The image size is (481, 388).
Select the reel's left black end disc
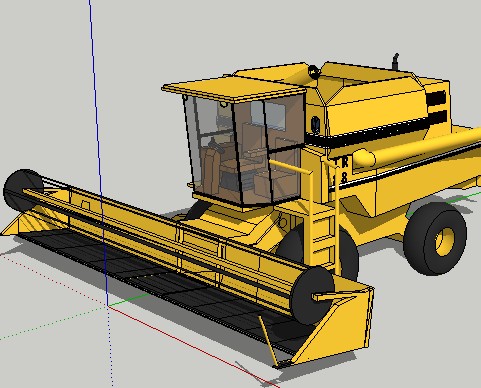coord(23,189)
